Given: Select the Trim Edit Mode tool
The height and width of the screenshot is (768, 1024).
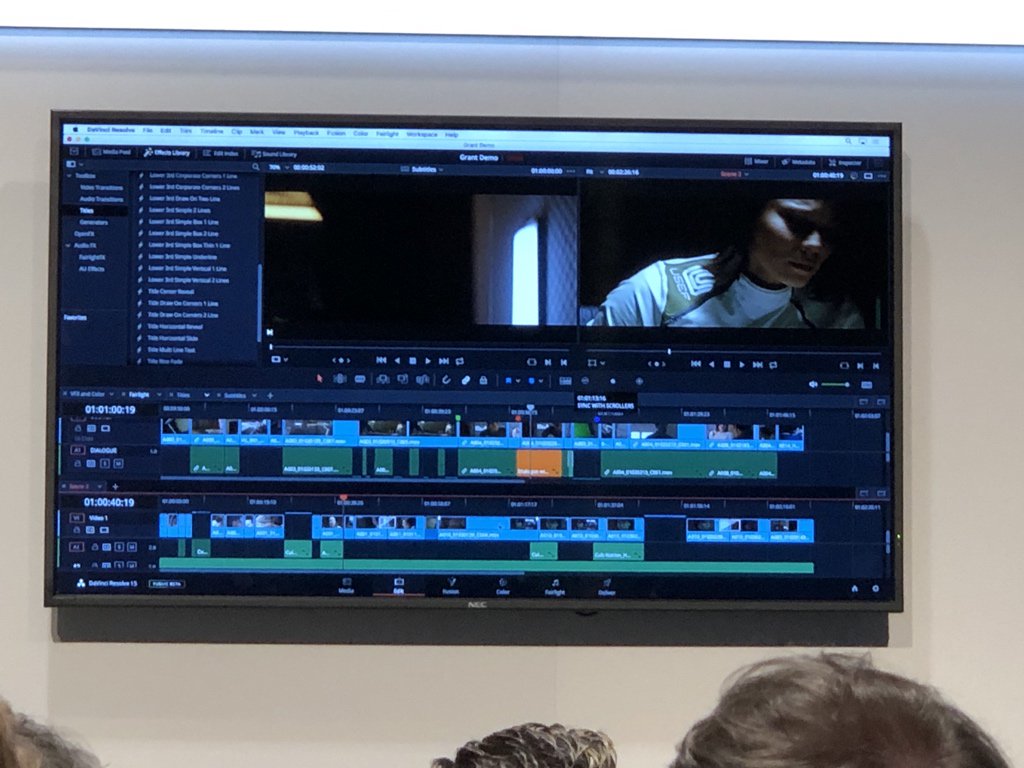Looking at the screenshot, I should (340, 379).
